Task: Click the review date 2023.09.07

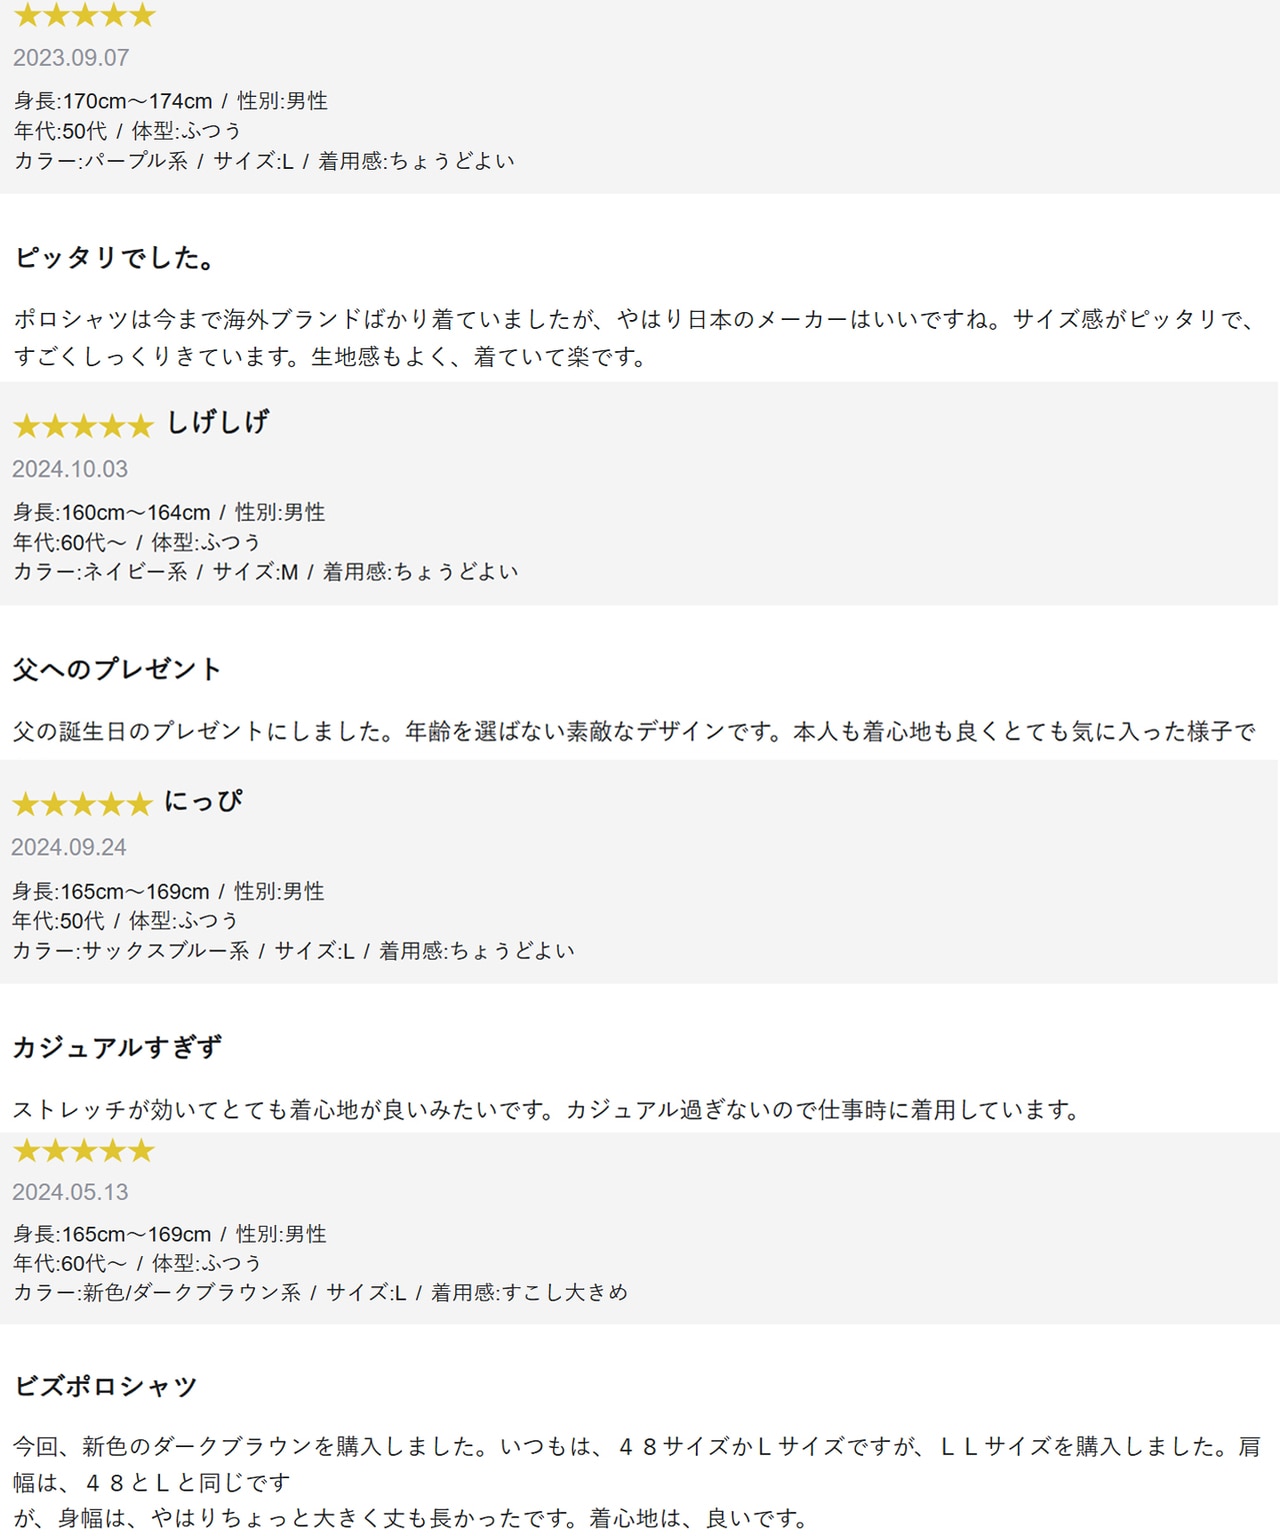Action: coord(71,58)
